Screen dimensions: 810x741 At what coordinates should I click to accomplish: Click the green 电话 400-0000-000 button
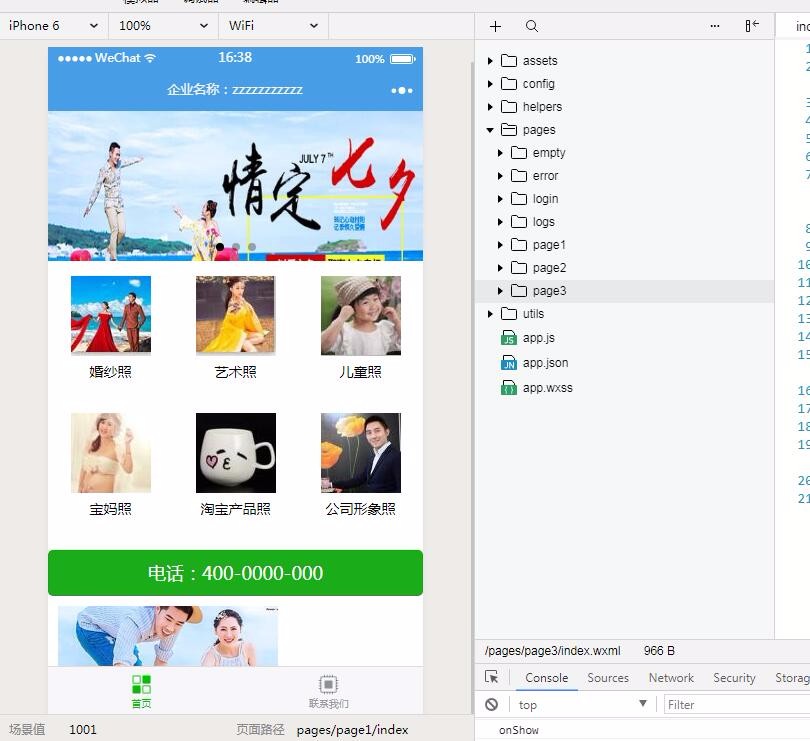pos(235,573)
